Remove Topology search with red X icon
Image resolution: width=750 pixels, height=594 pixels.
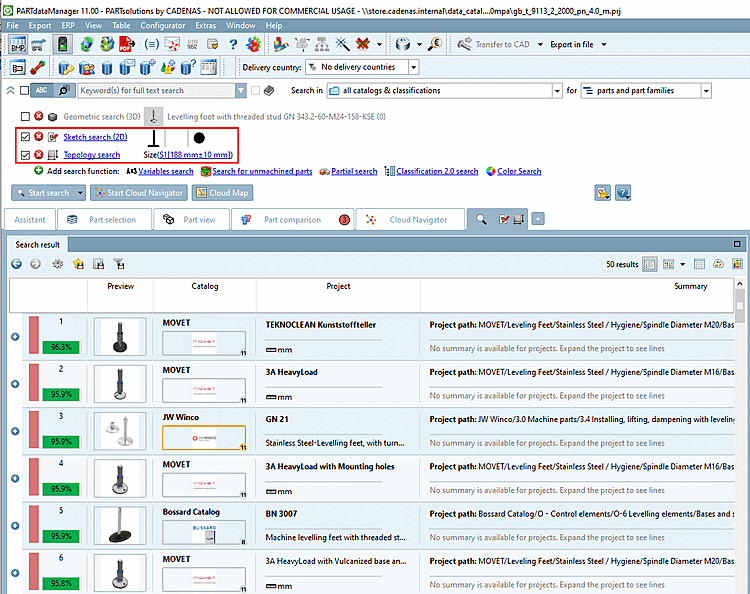tap(38, 155)
